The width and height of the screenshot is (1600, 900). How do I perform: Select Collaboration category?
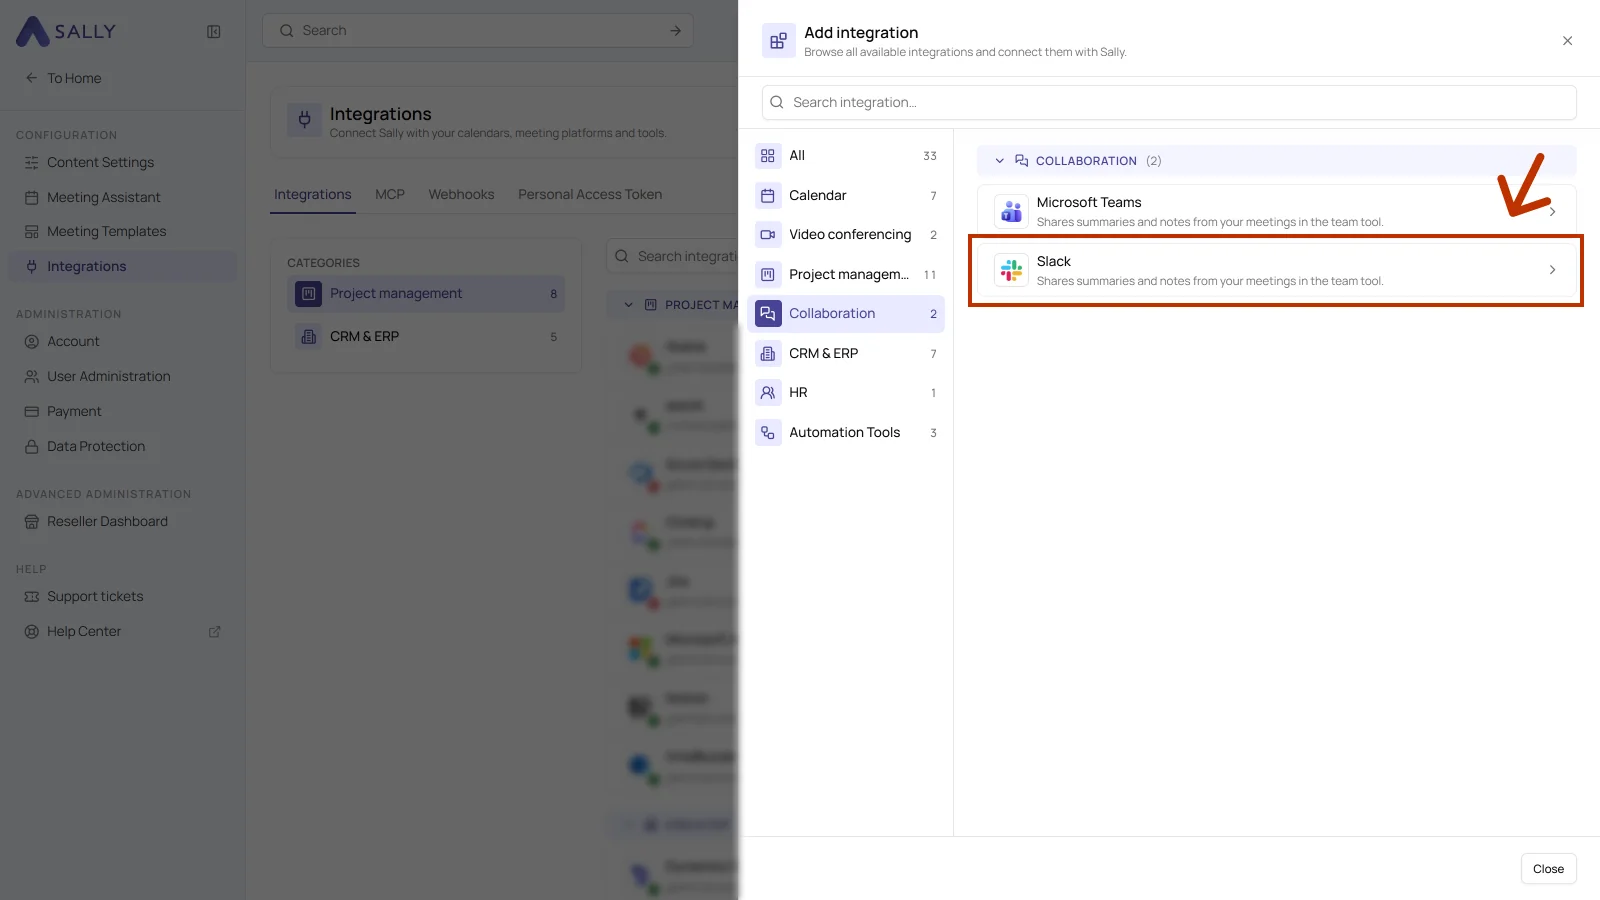pos(846,313)
